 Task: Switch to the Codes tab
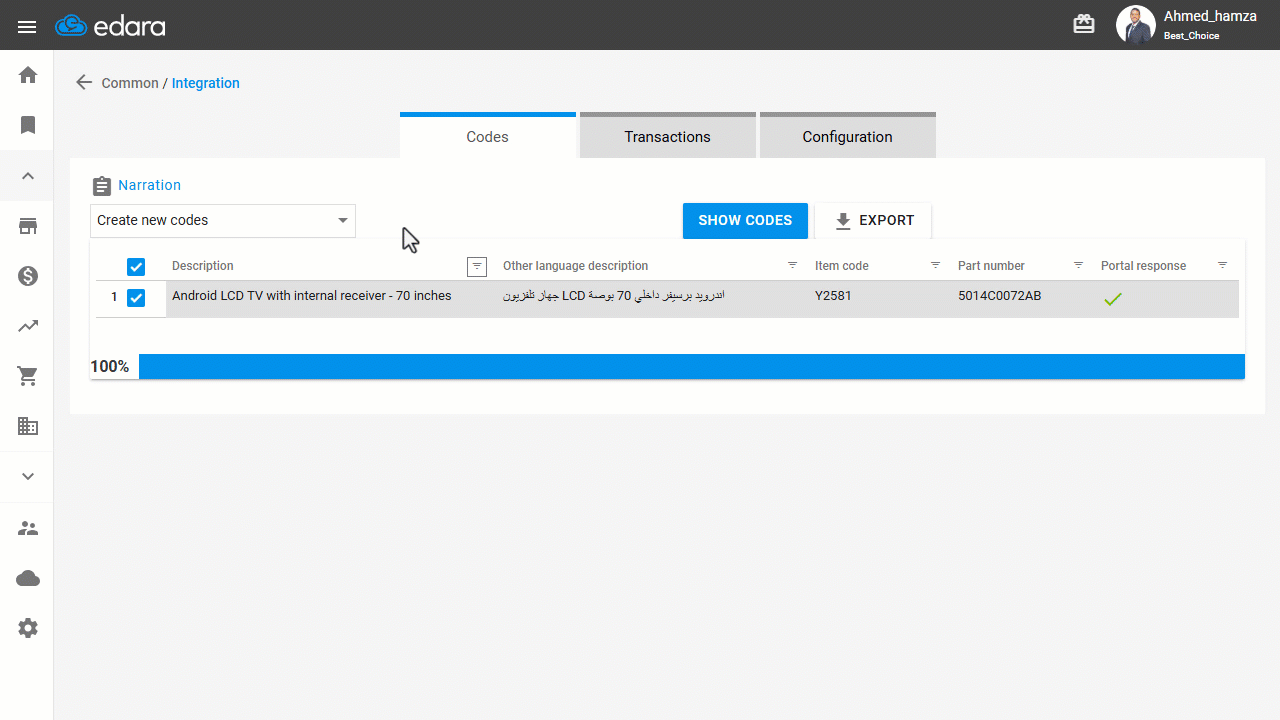(488, 135)
